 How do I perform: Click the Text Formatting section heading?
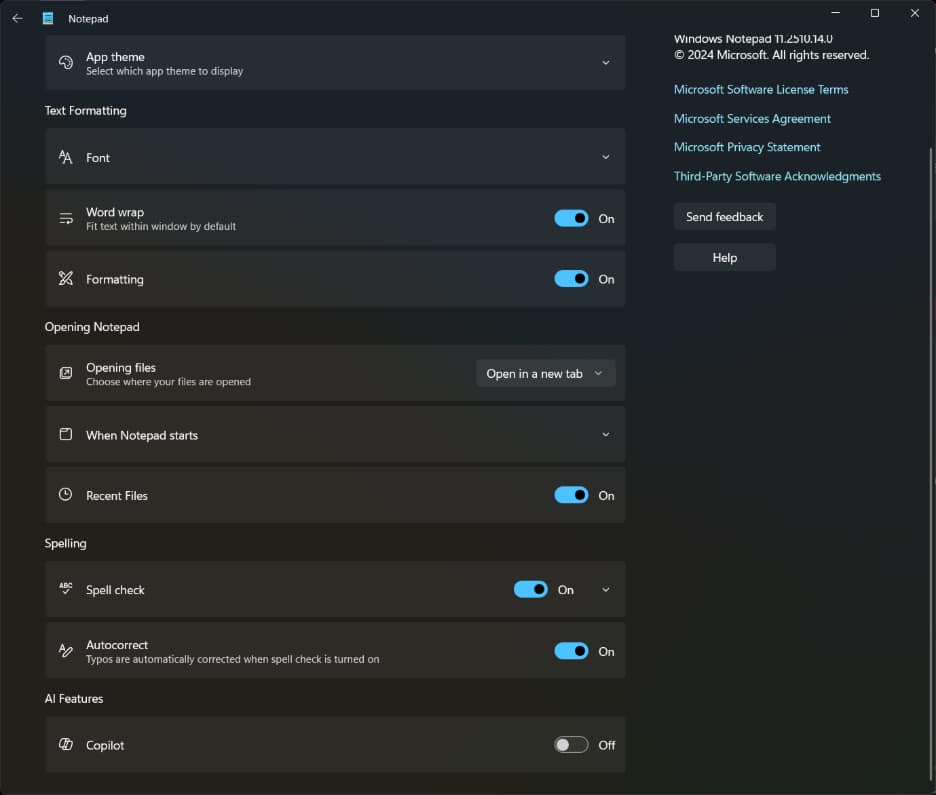point(85,110)
